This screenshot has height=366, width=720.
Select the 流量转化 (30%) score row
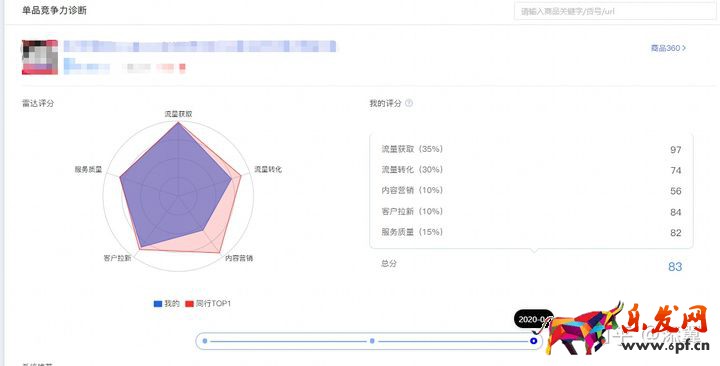pyautogui.click(x=531, y=170)
